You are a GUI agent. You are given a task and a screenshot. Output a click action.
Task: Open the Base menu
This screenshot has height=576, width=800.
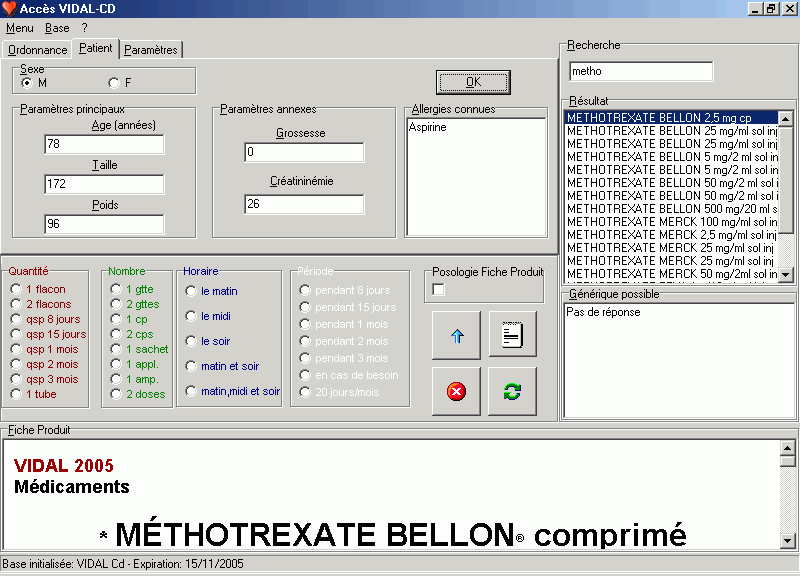coord(57,28)
